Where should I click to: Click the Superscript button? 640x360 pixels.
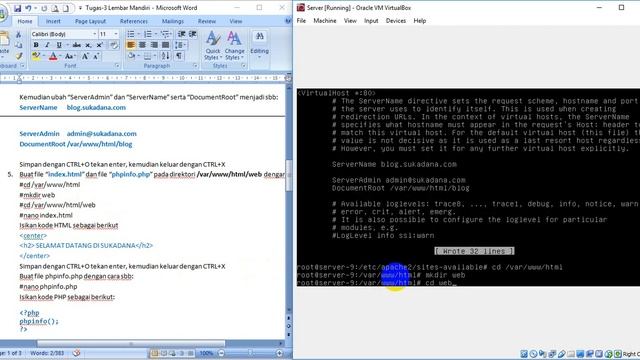tap(99, 45)
